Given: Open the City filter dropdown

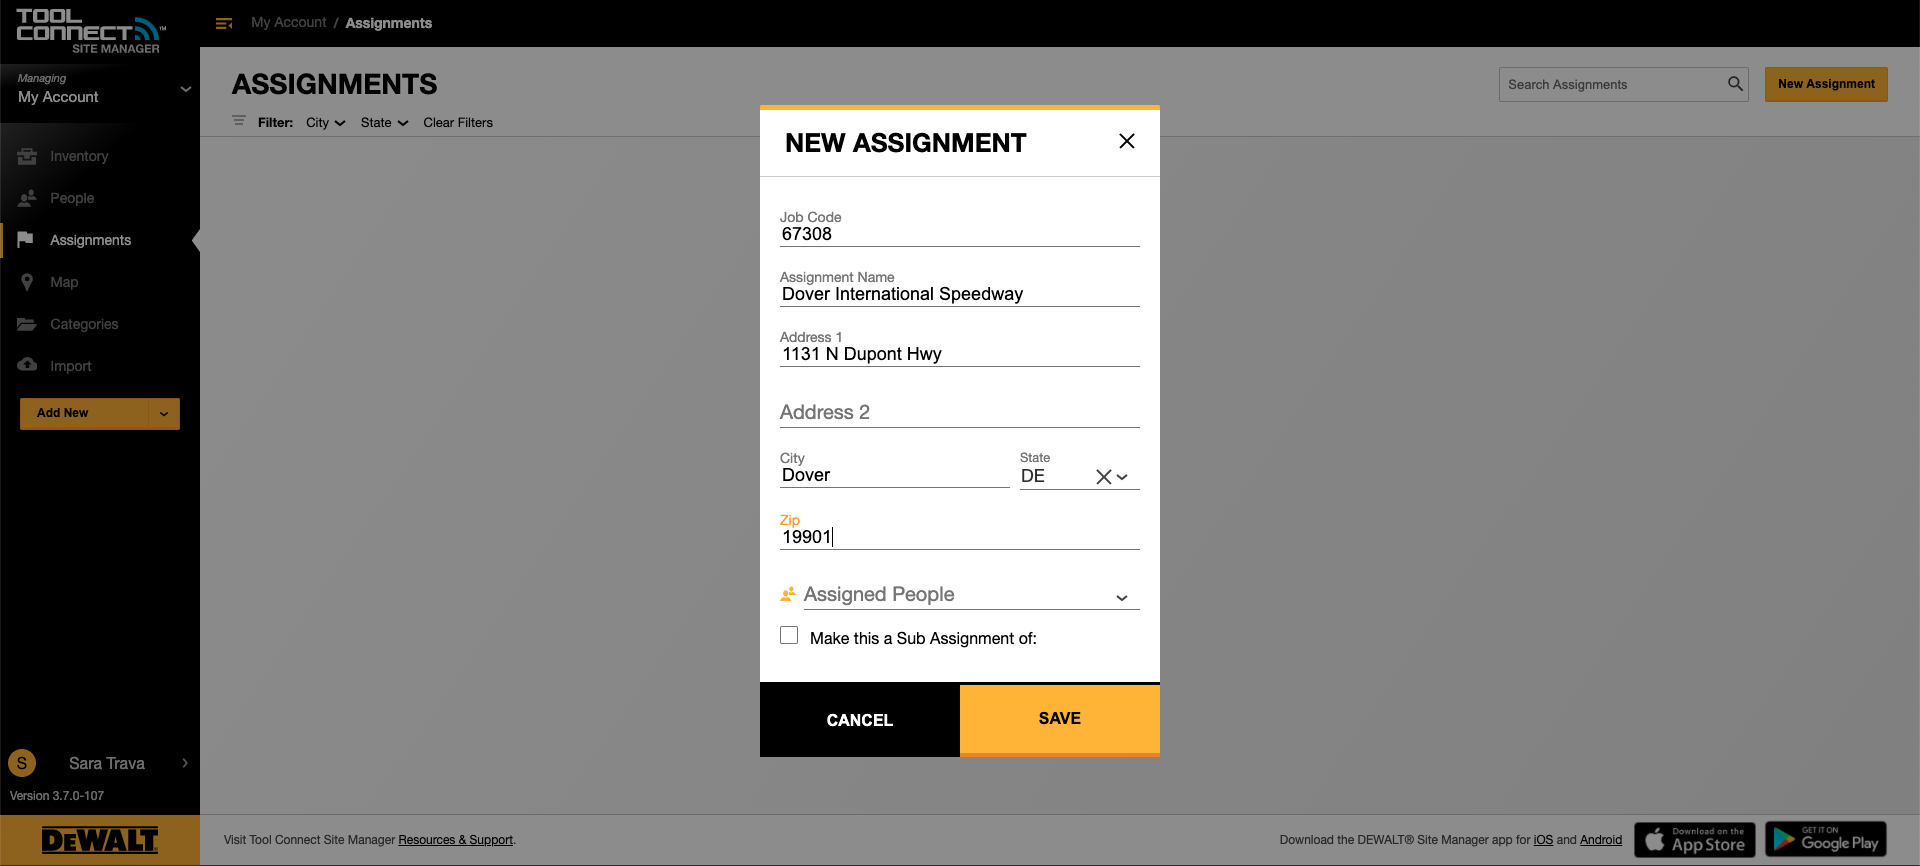Looking at the screenshot, I should click(326, 122).
